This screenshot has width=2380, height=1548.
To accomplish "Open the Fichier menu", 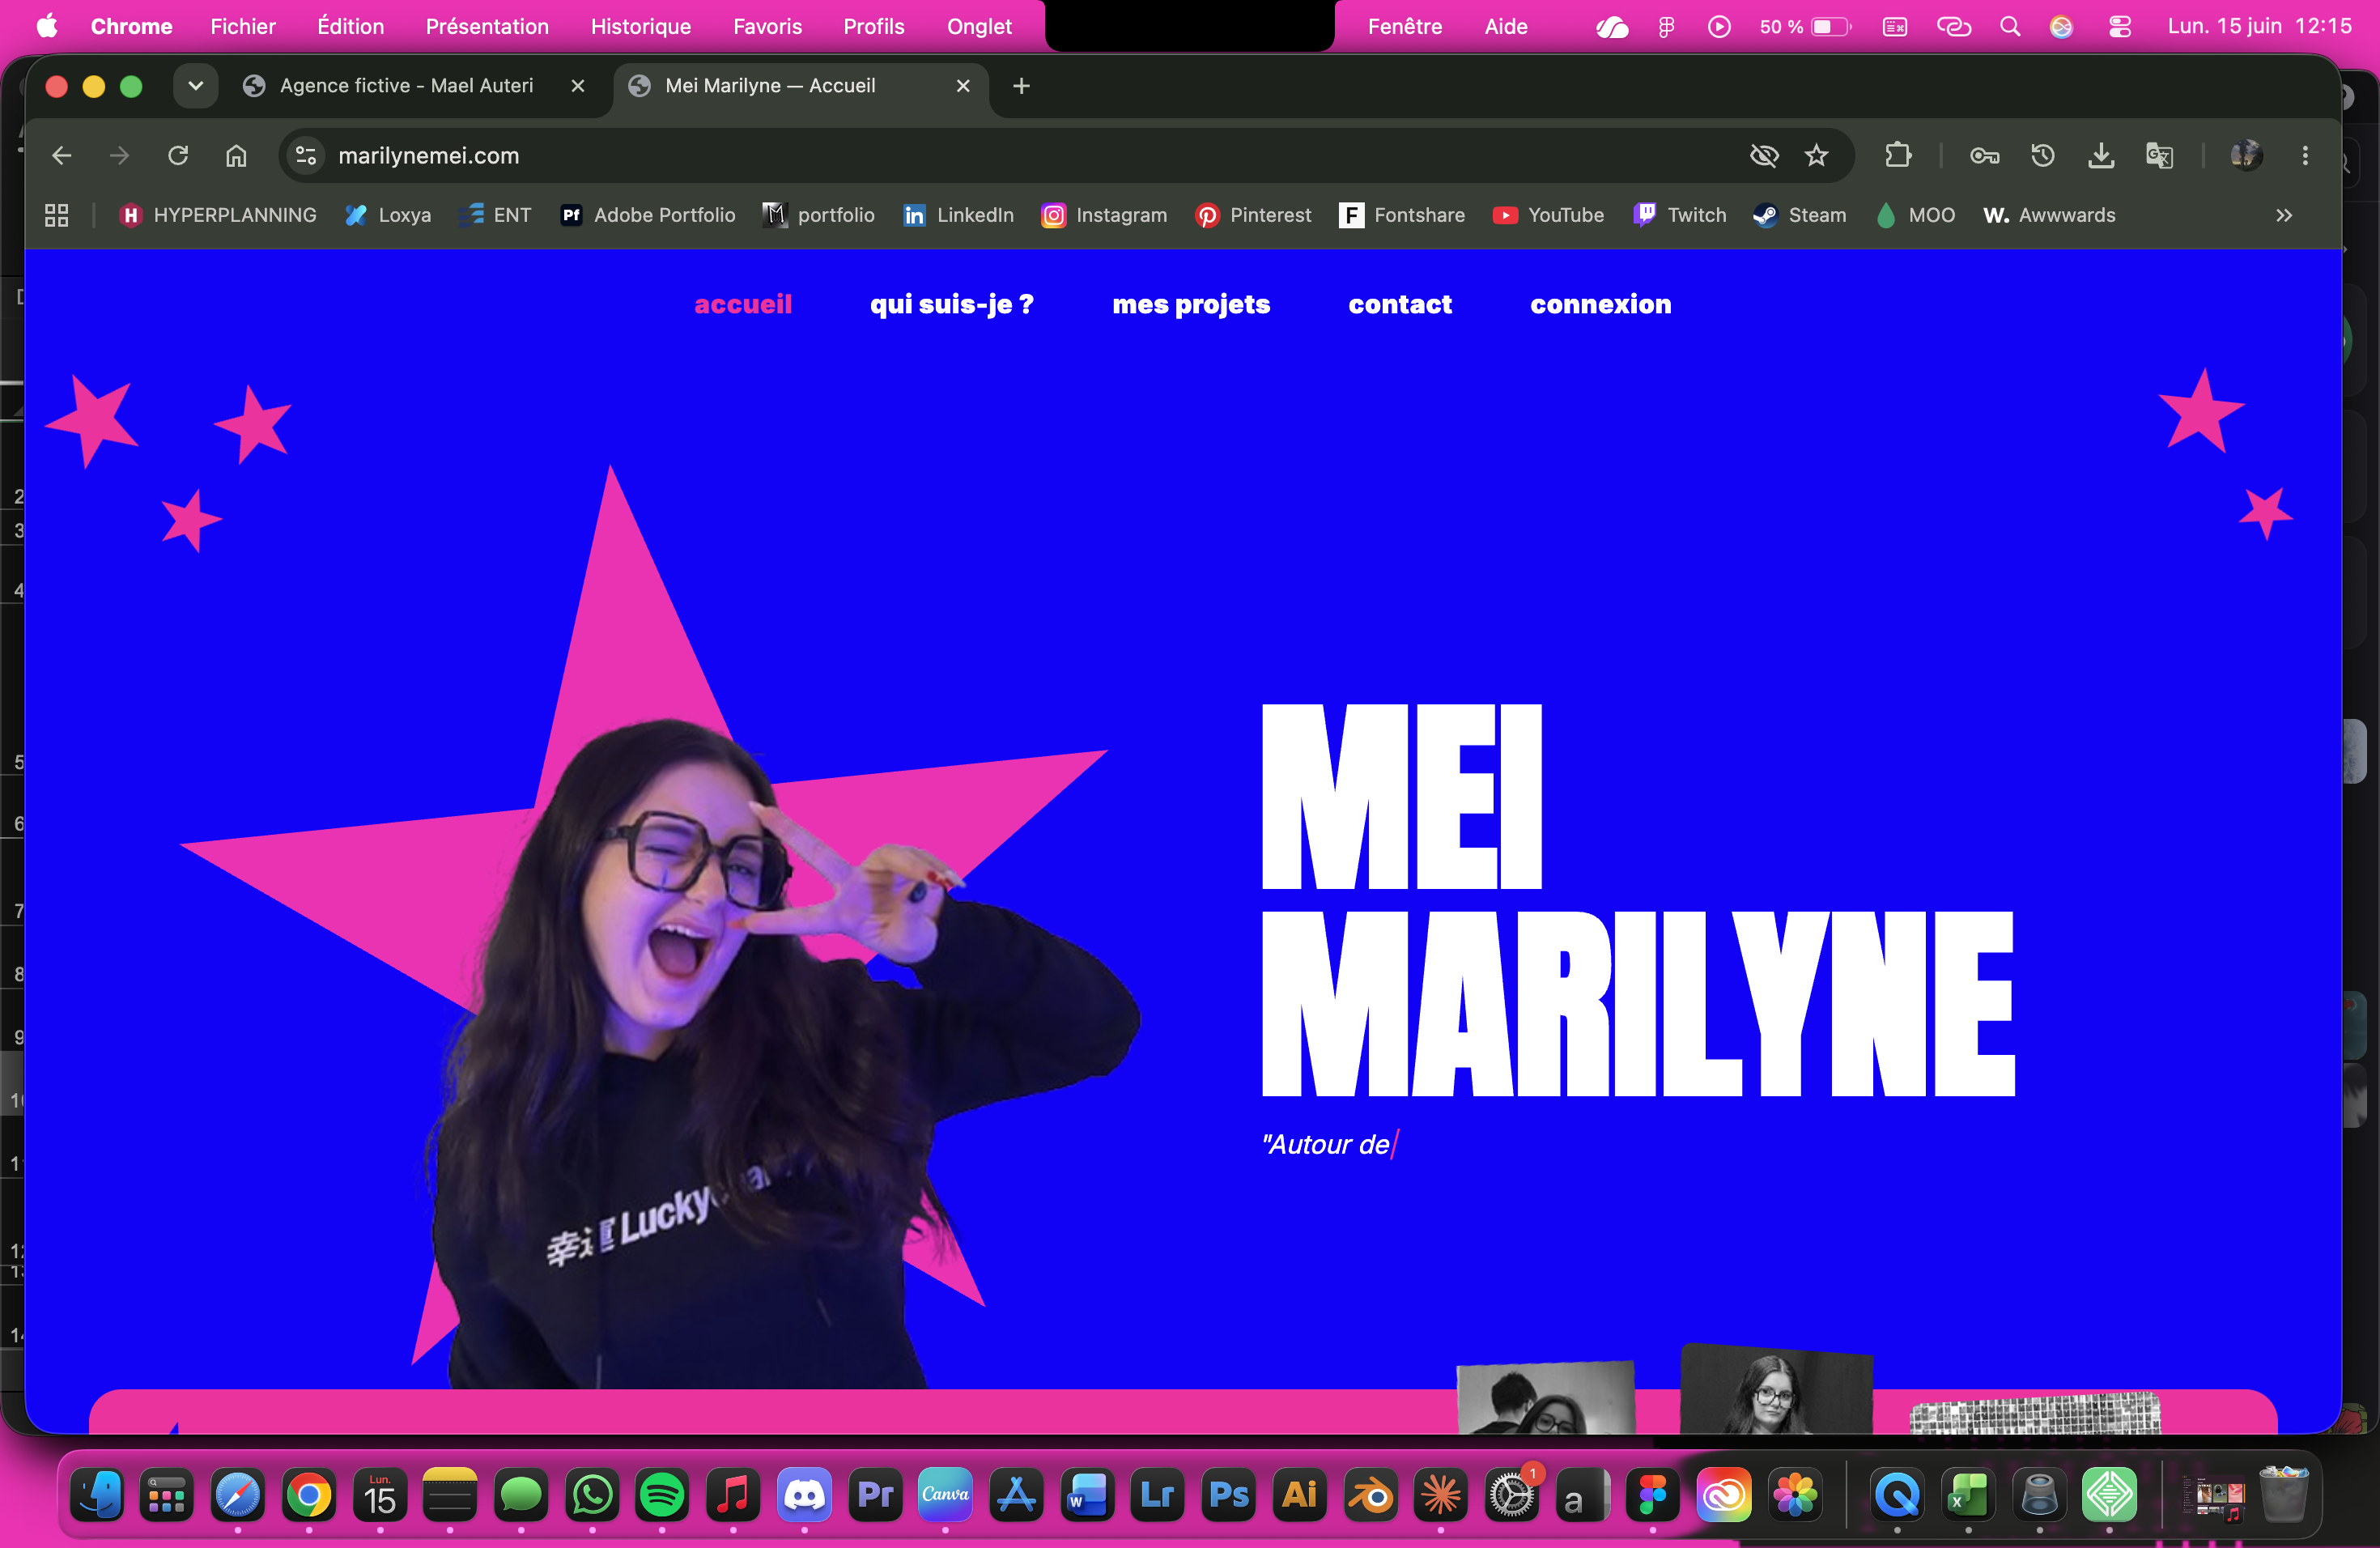I will coord(243,26).
